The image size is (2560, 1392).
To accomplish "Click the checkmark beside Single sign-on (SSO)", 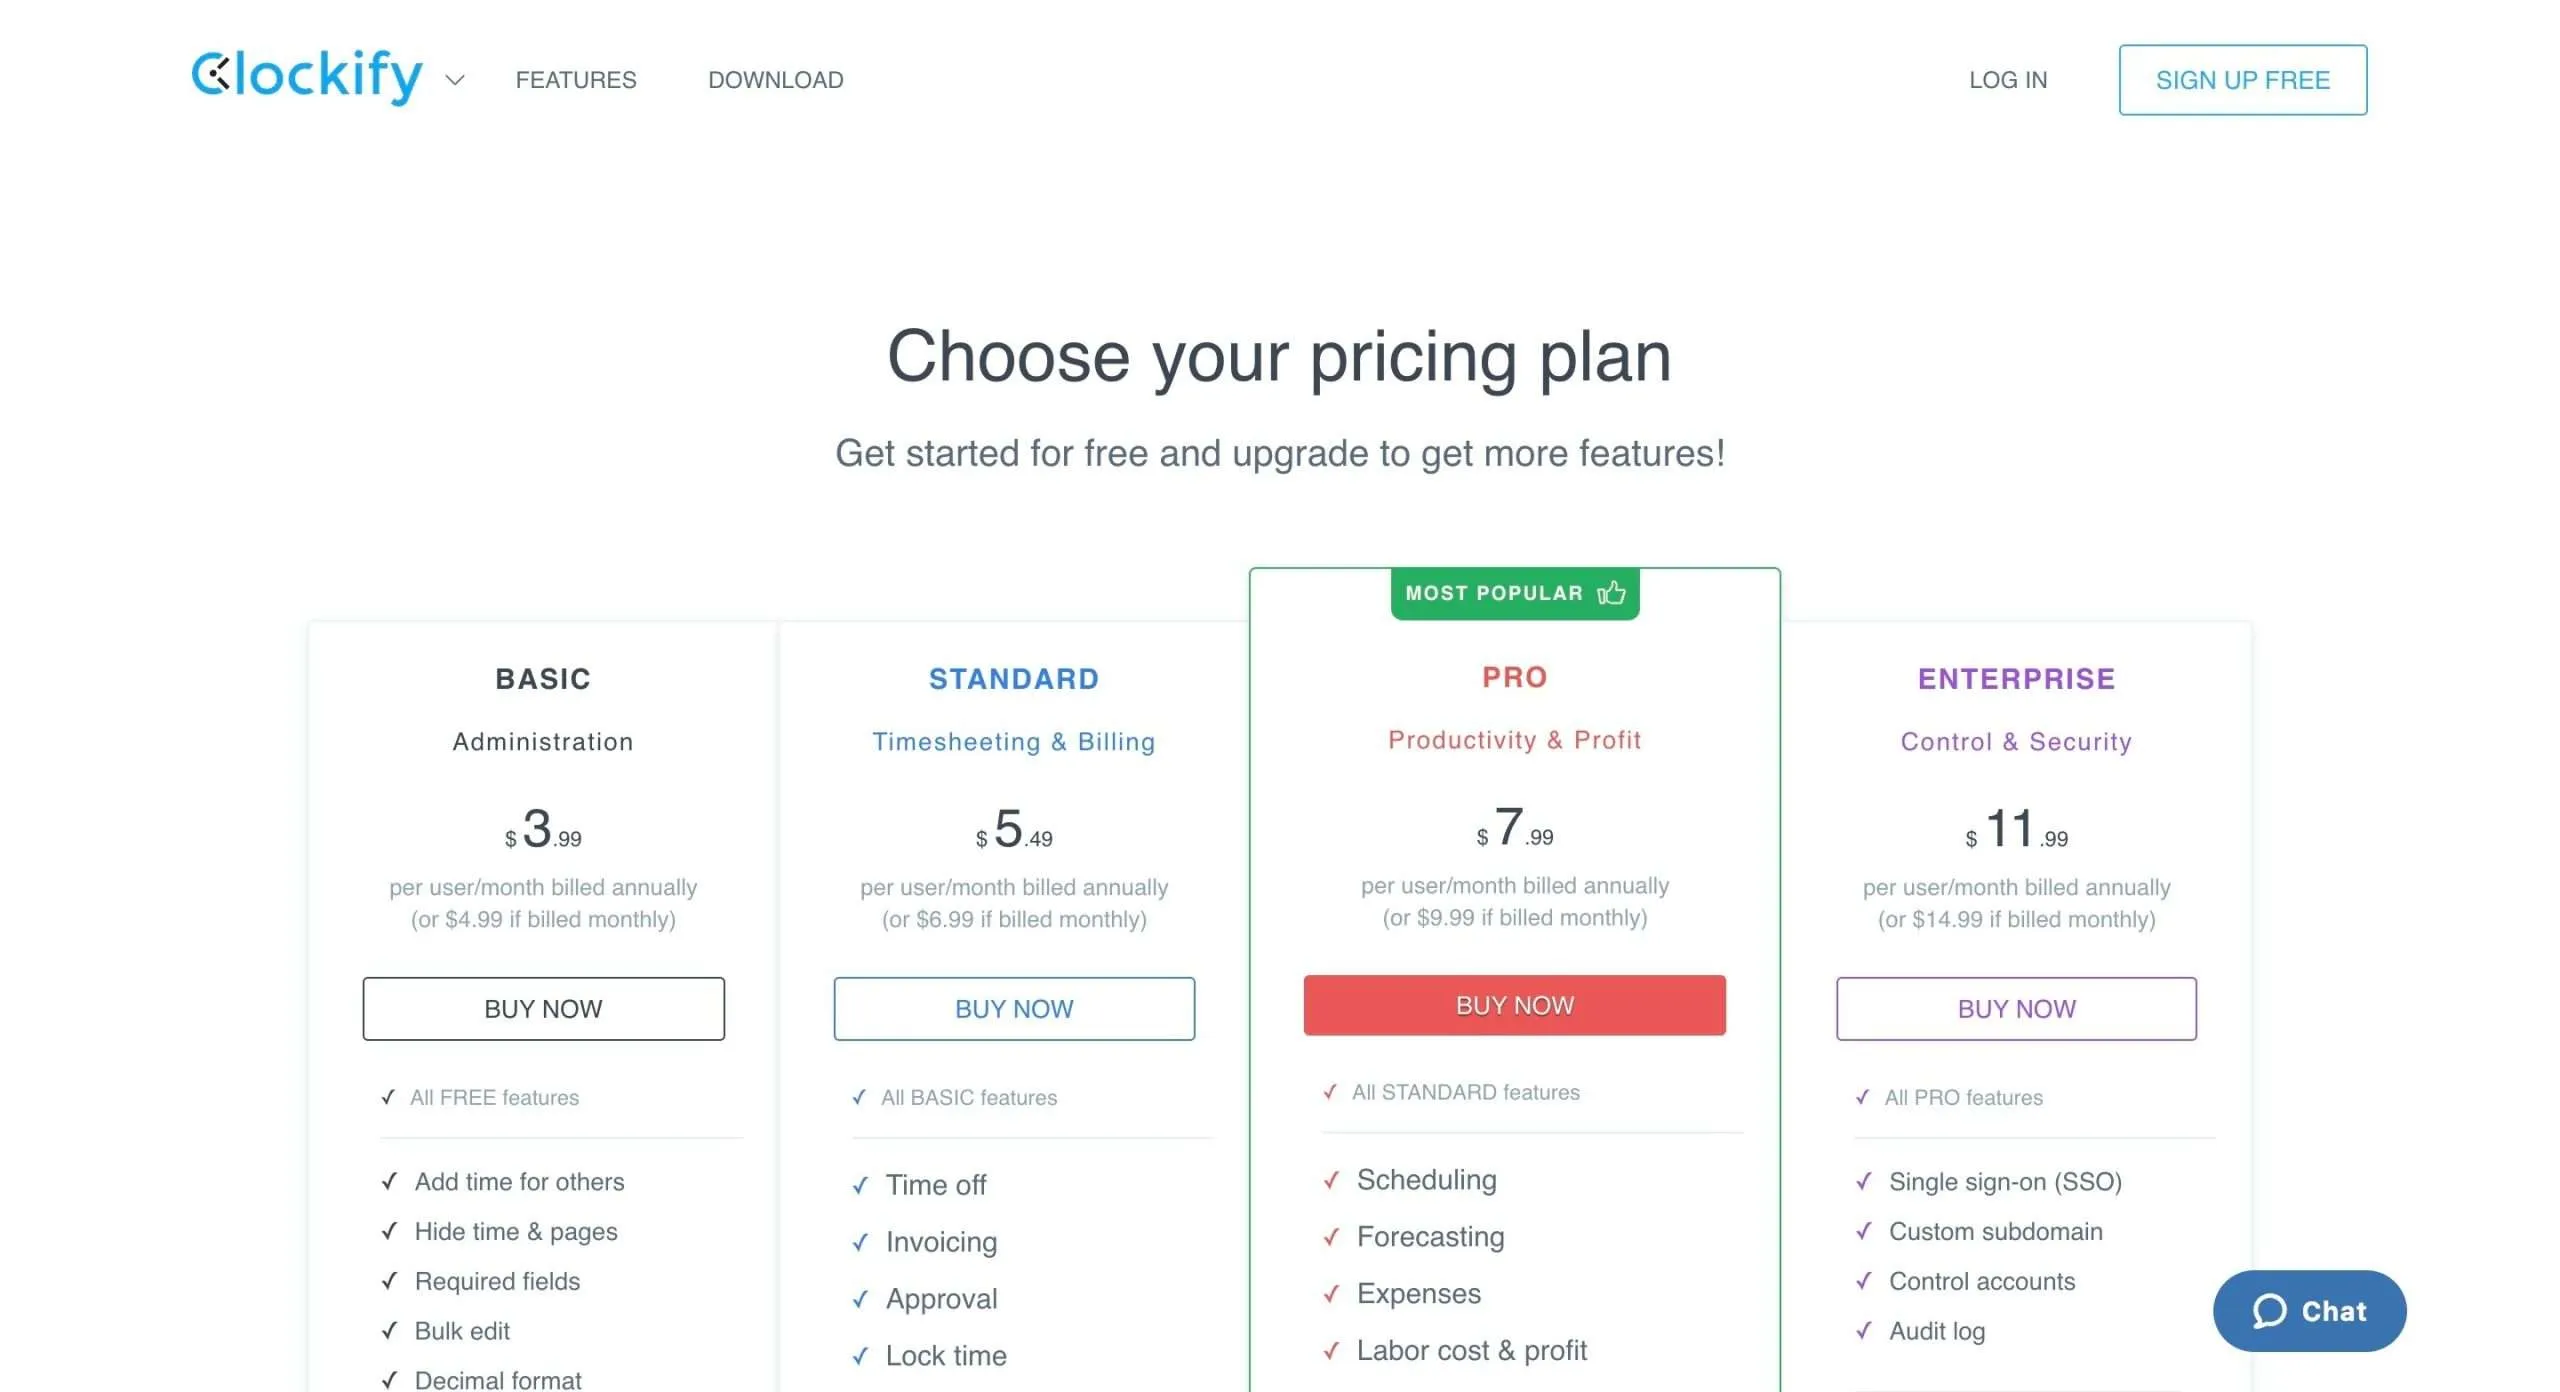I will [x=1863, y=1181].
